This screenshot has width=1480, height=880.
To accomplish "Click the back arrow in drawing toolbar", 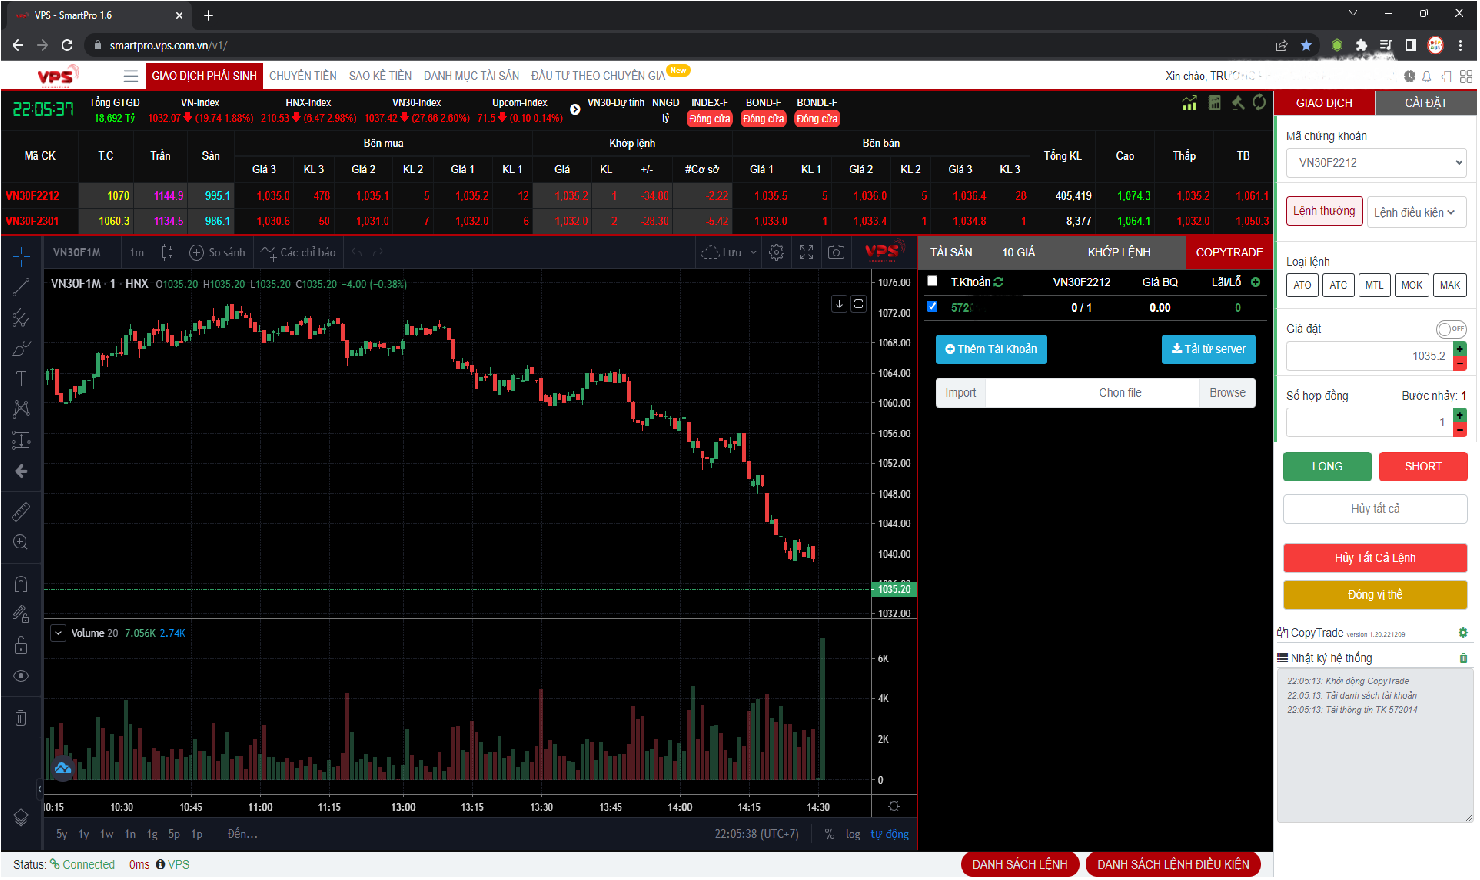I will coord(21,470).
